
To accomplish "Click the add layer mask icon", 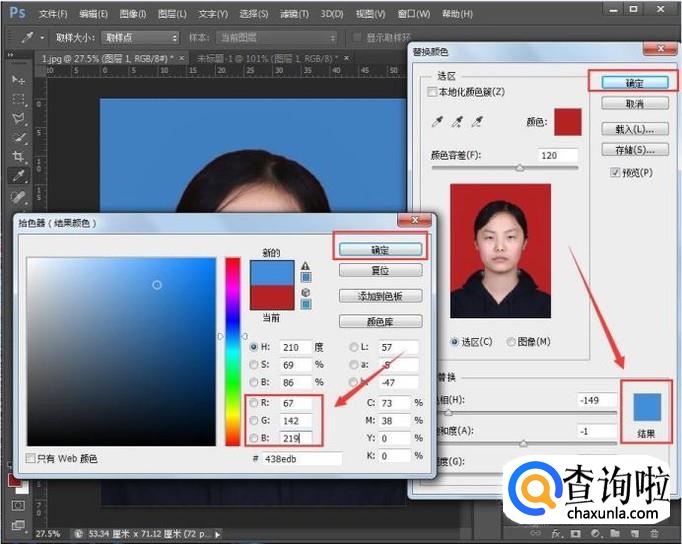I will click(575, 533).
